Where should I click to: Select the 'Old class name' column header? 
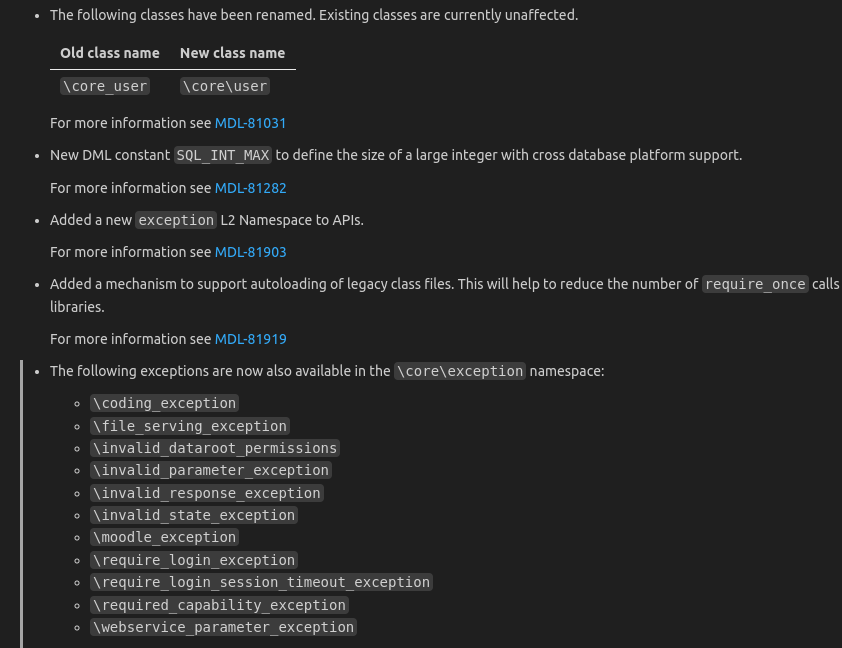(110, 53)
